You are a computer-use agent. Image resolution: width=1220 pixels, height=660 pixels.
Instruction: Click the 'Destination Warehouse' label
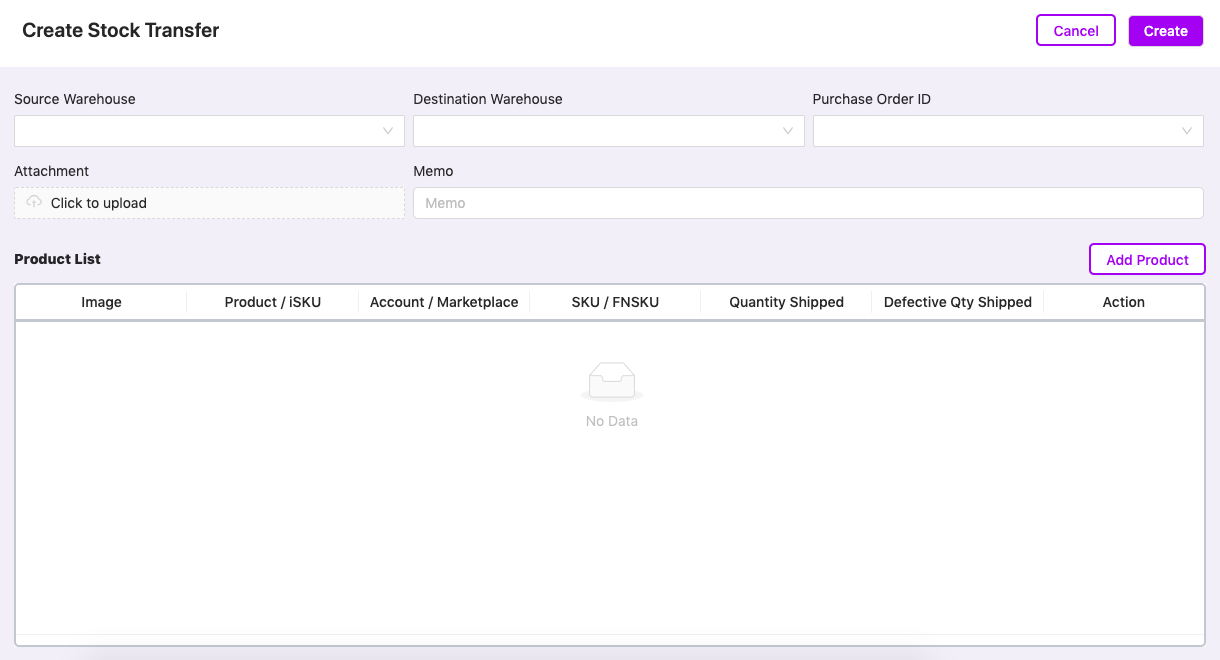tap(488, 99)
